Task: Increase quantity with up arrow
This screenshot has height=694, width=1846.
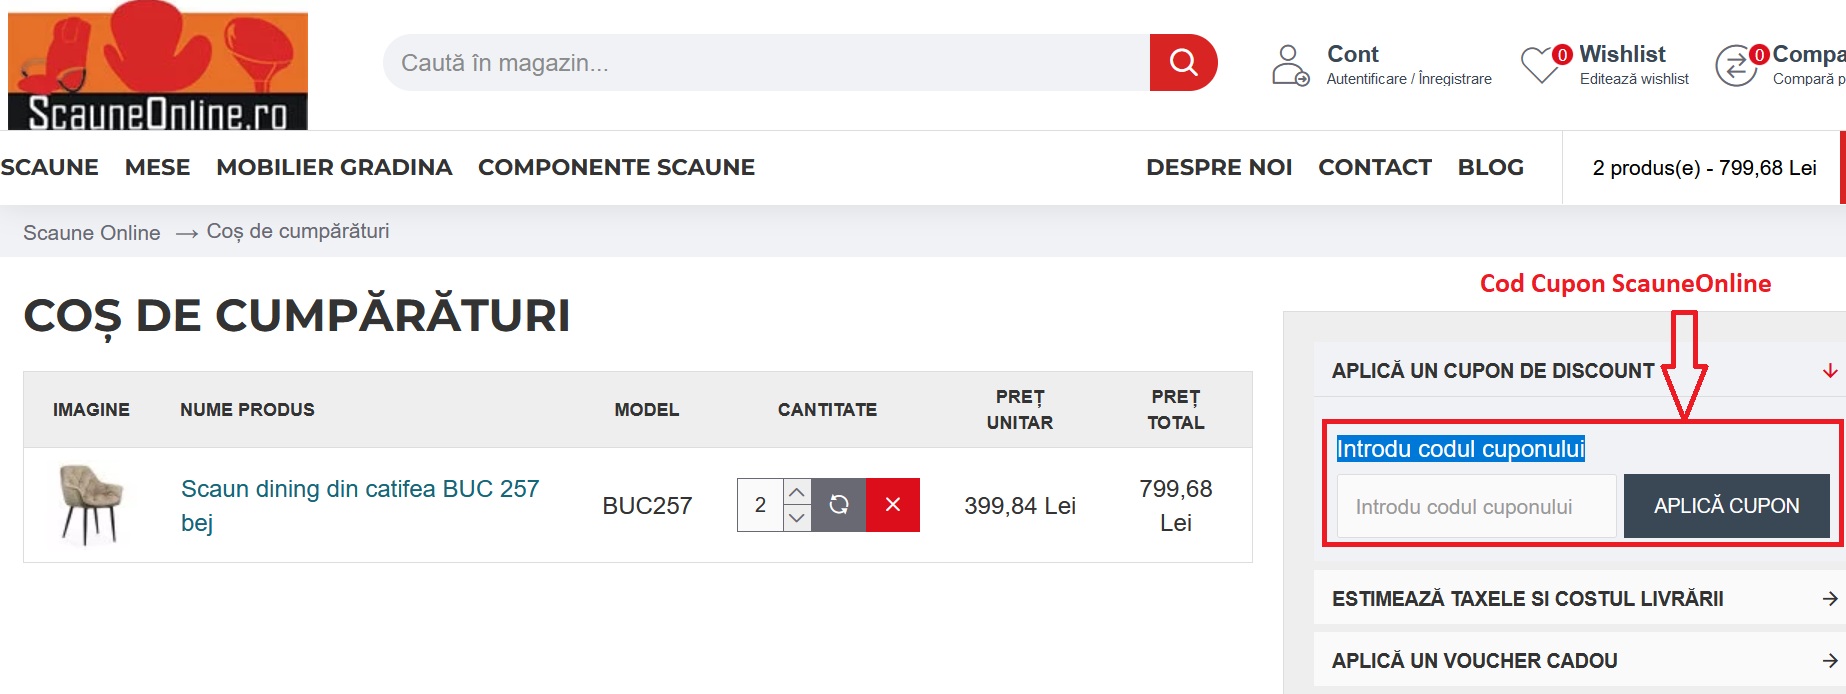Action: point(796,492)
